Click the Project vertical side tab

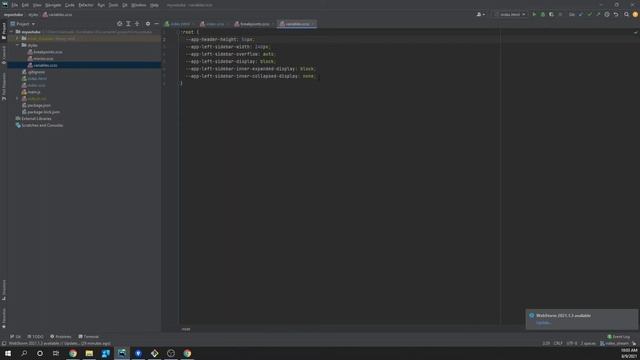4,31
